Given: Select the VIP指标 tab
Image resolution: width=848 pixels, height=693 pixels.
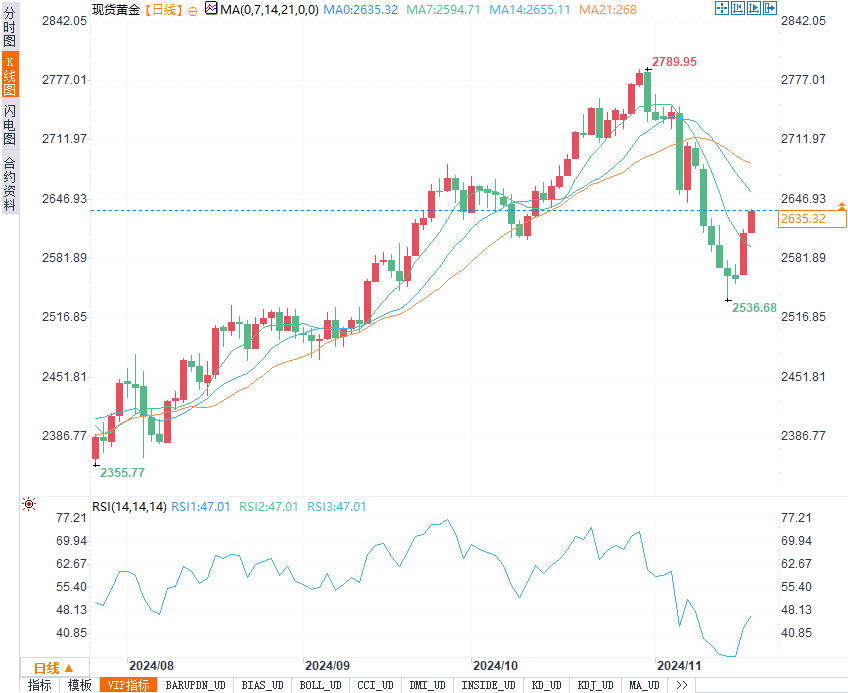Looking at the screenshot, I should coord(128,685).
